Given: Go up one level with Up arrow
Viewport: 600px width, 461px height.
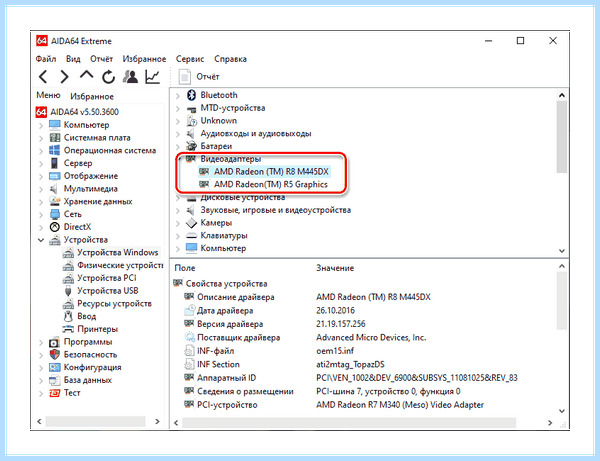Looking at the screenshot, I should (86, 75).
